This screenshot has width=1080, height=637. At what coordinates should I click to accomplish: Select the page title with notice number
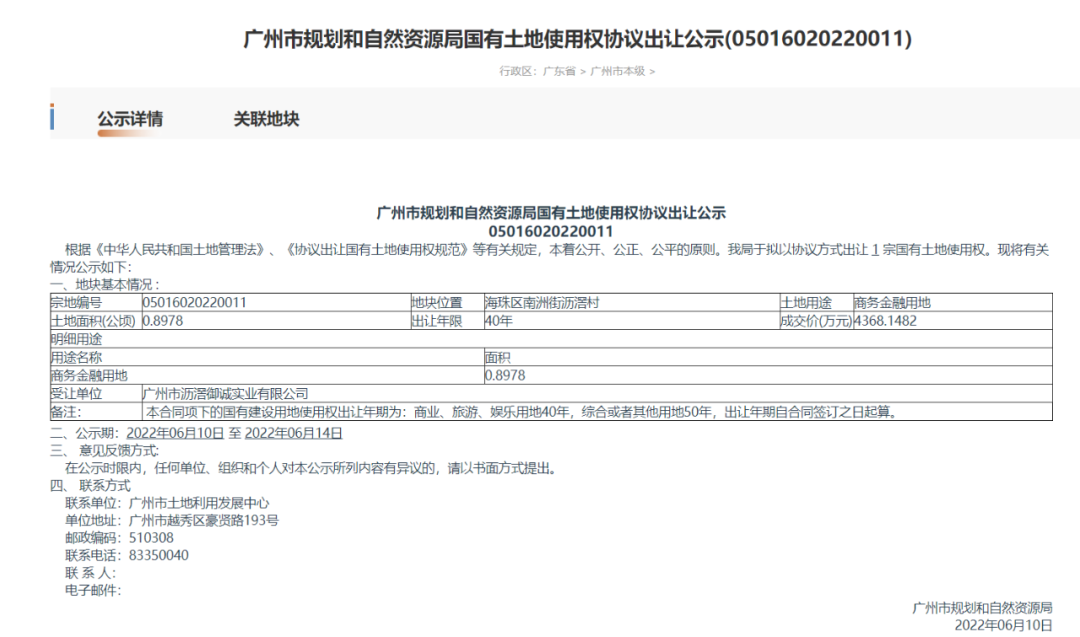578,39
